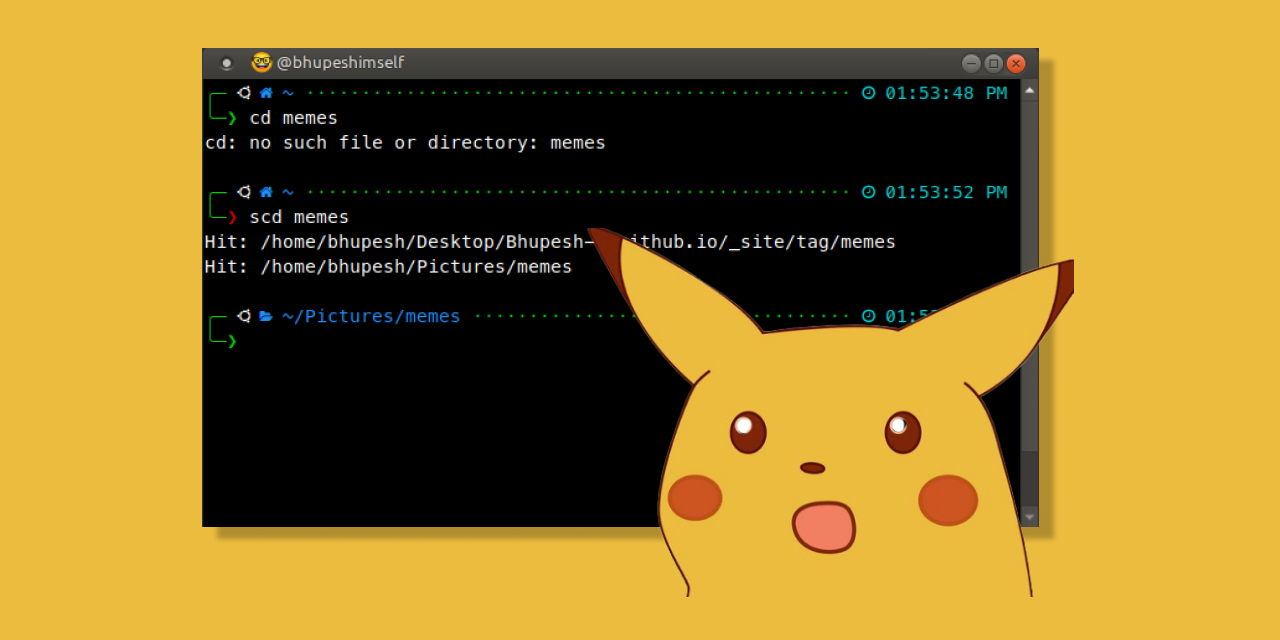Click the green prompt arrow before 'cd memes'

[x=232, y=118]
